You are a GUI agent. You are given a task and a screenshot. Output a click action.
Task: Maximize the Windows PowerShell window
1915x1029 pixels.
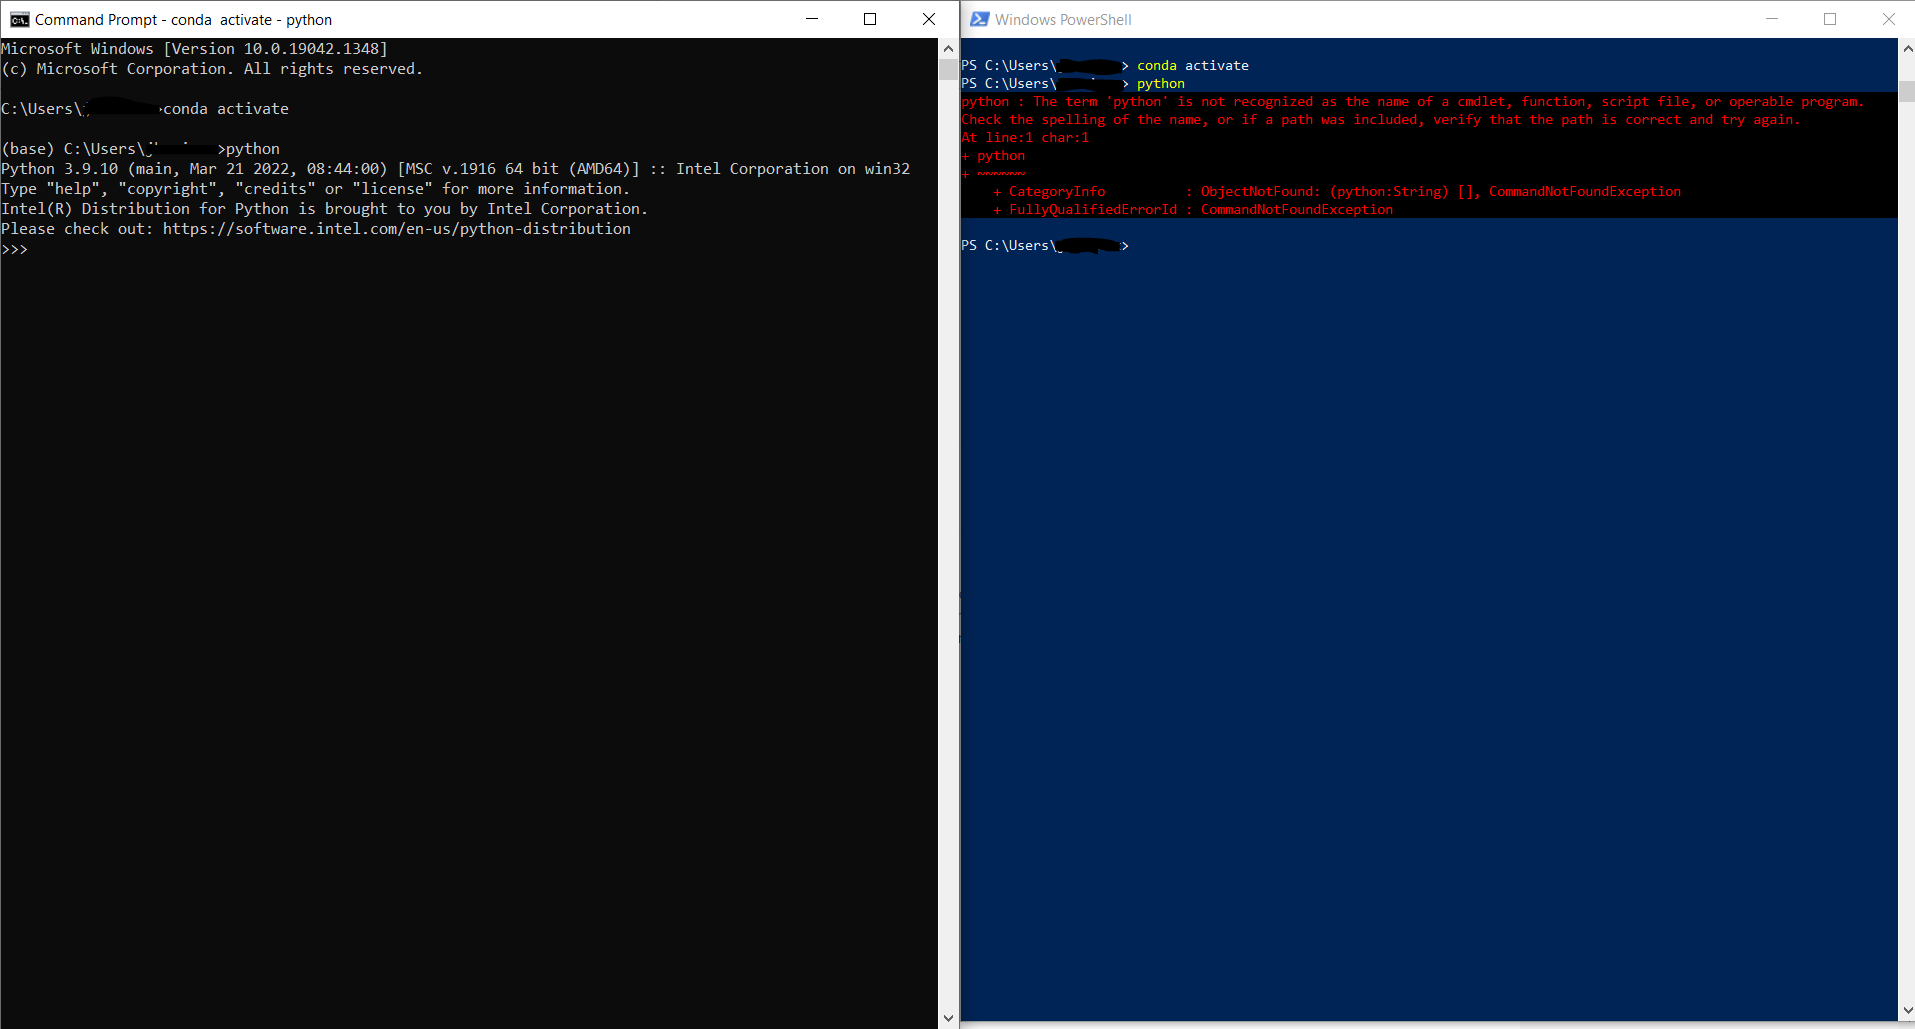point(1830,19)
